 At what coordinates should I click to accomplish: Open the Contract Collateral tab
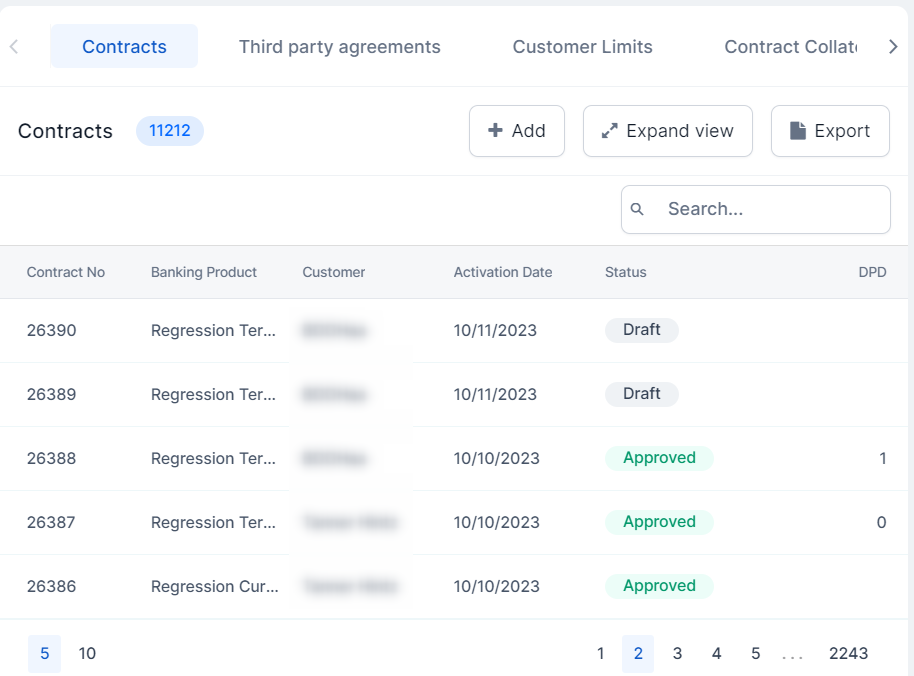(790, 47)
